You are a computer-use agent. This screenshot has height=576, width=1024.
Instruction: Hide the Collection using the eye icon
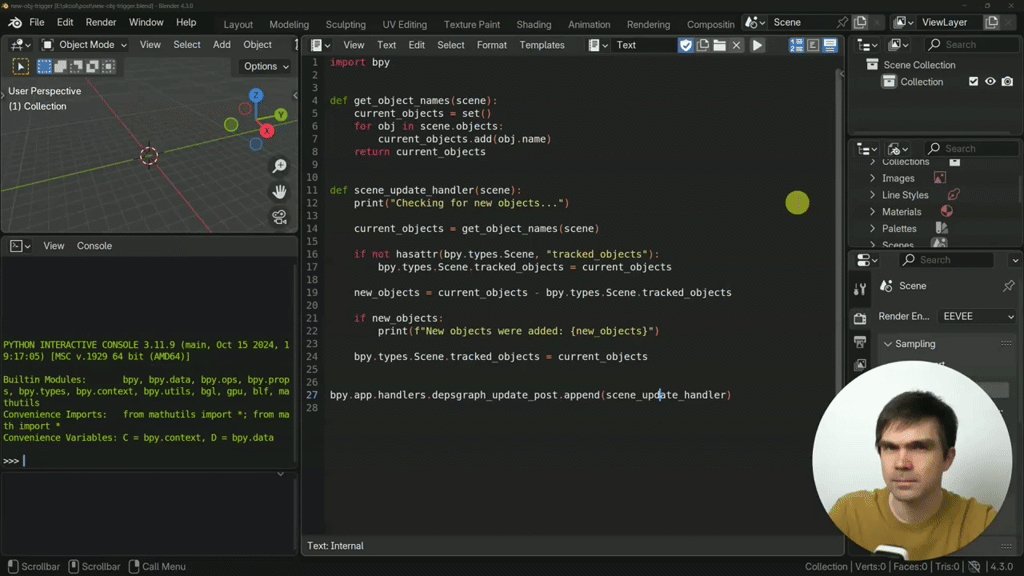(990, 81)
